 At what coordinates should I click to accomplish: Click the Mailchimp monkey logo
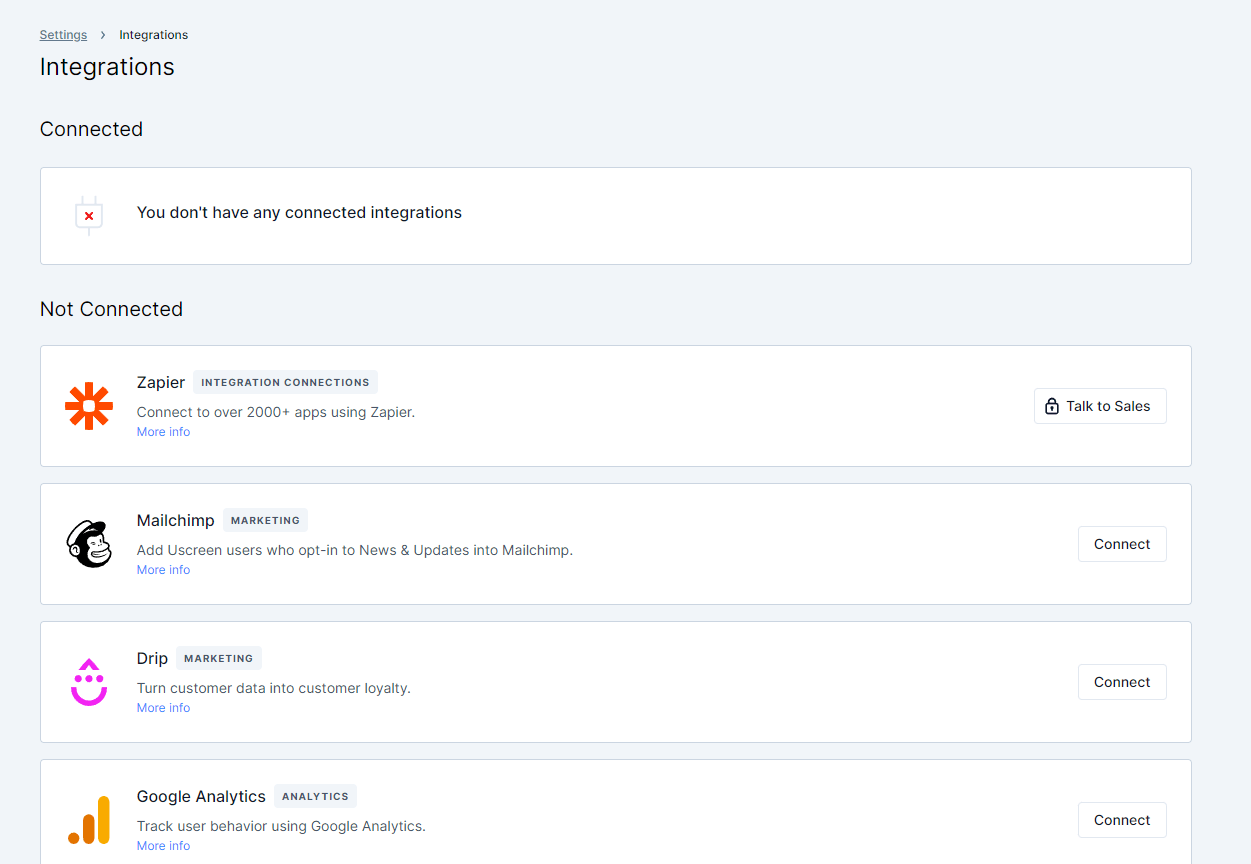(89, 544)
